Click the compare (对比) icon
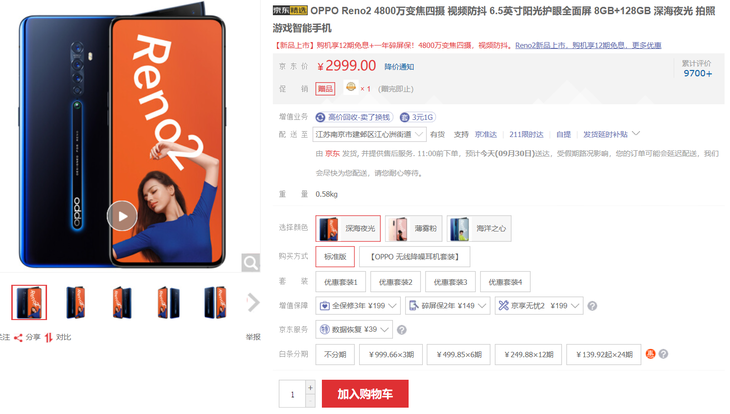Viewport: 730px width, 414px height. [x=48, y=338]
